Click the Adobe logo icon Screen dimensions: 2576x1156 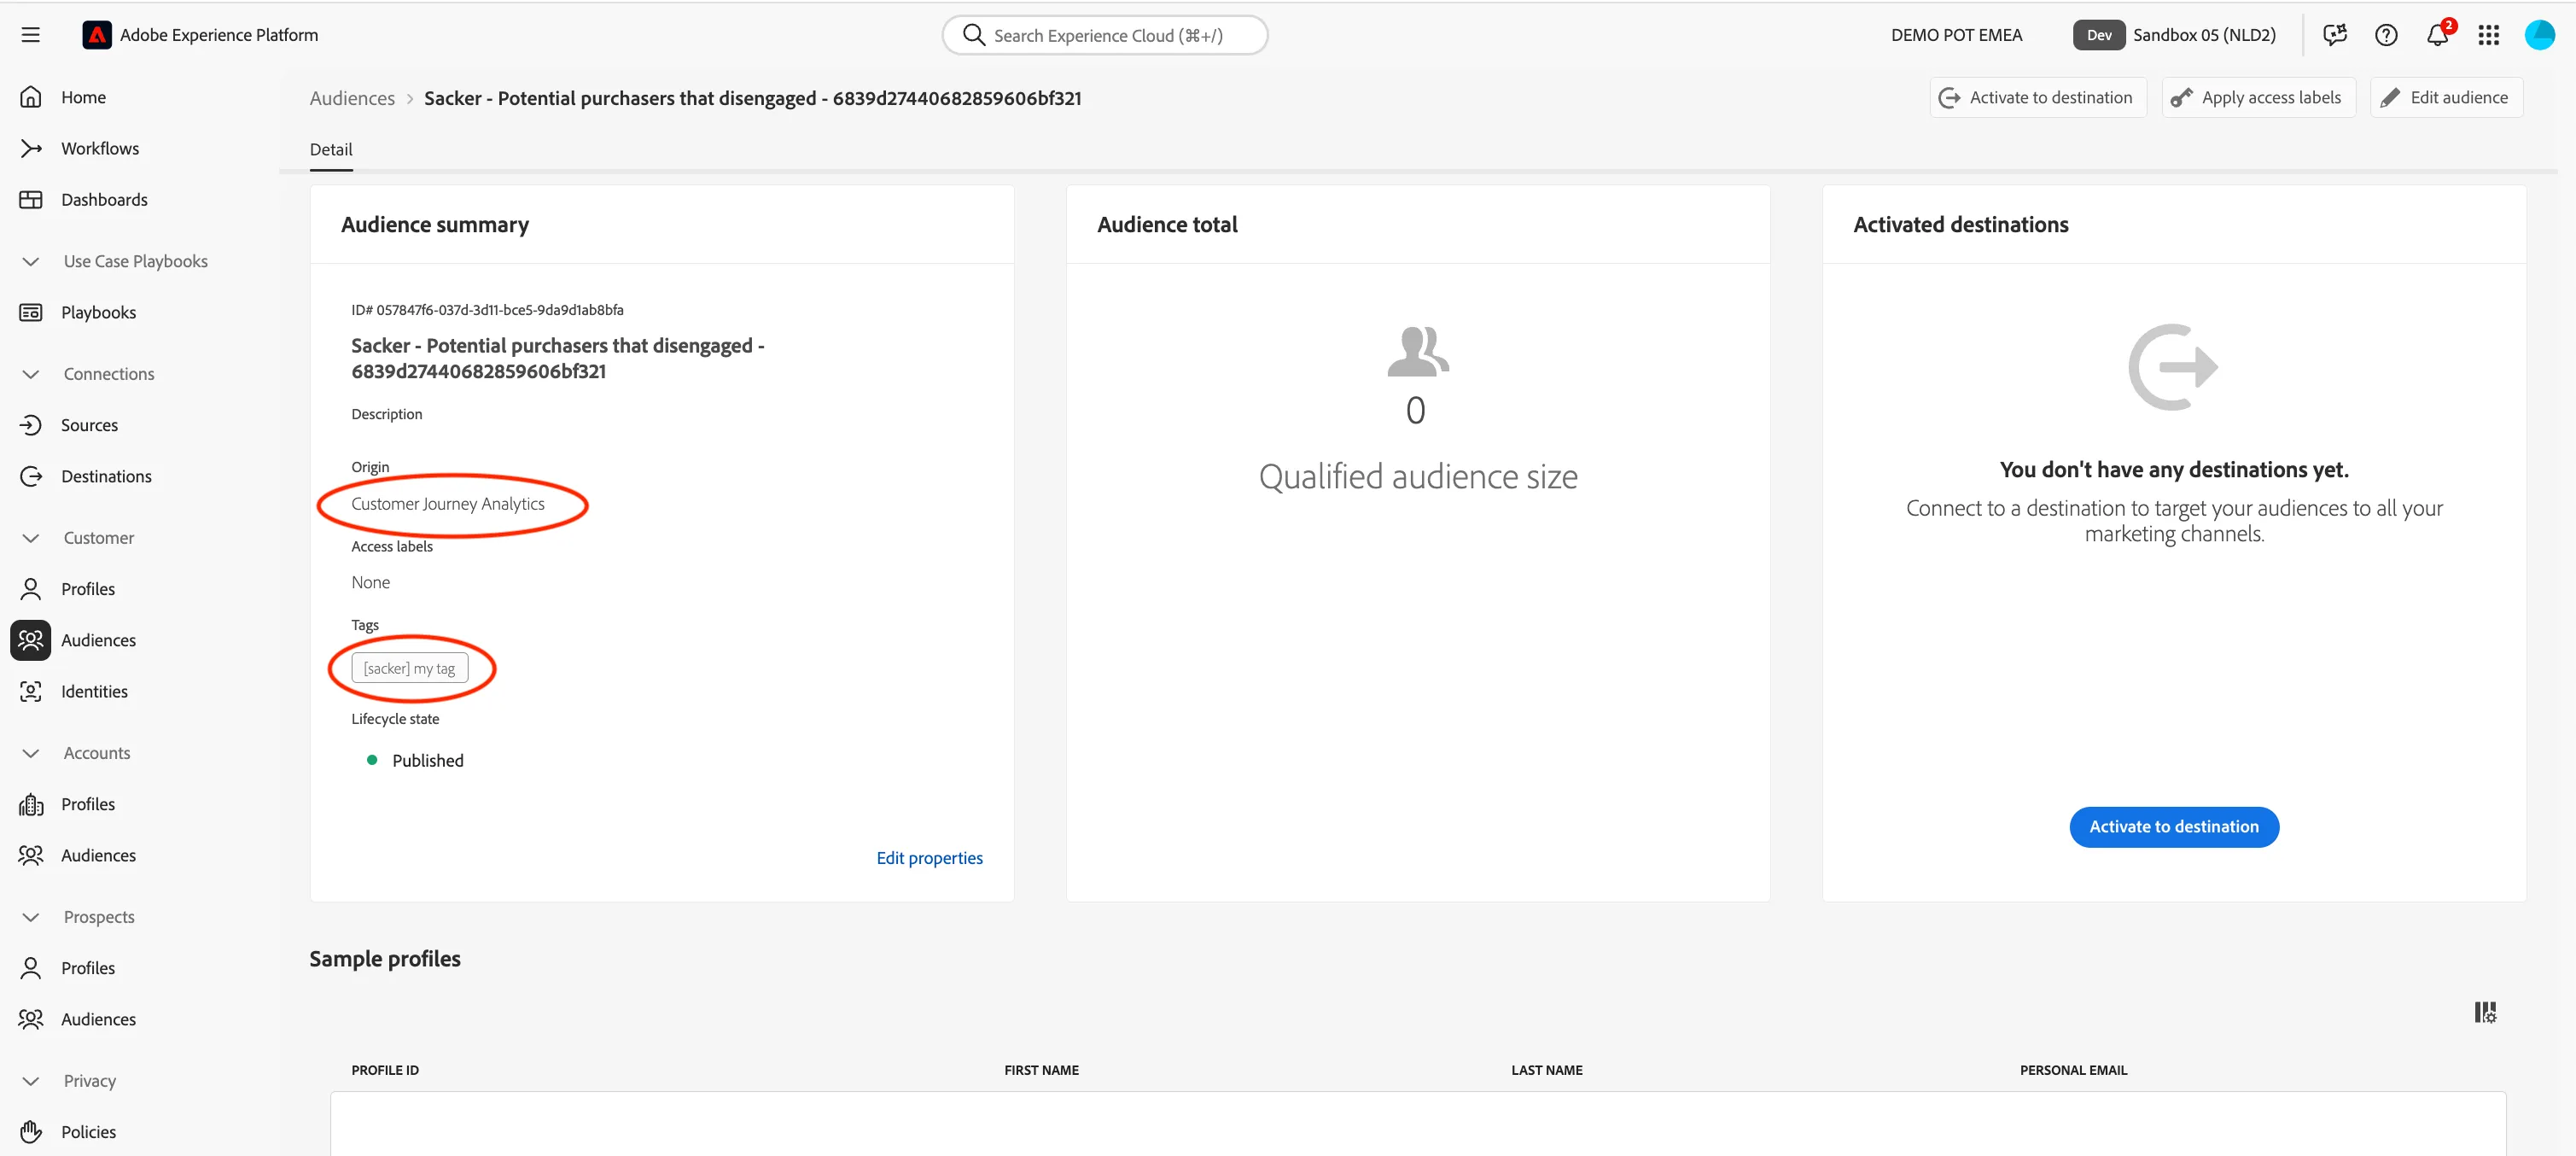pyautogui.click(x=96, y=35)
